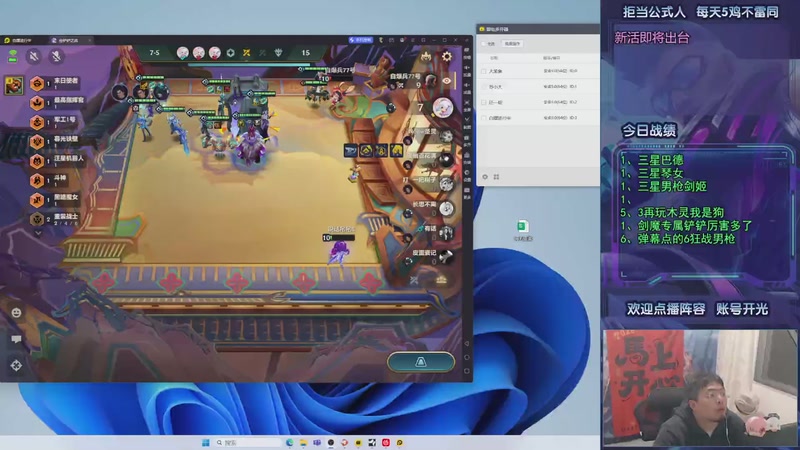This screenshot has width=800, height=450.
Task: Select the last yellow item icon
Action: [396, 151]
